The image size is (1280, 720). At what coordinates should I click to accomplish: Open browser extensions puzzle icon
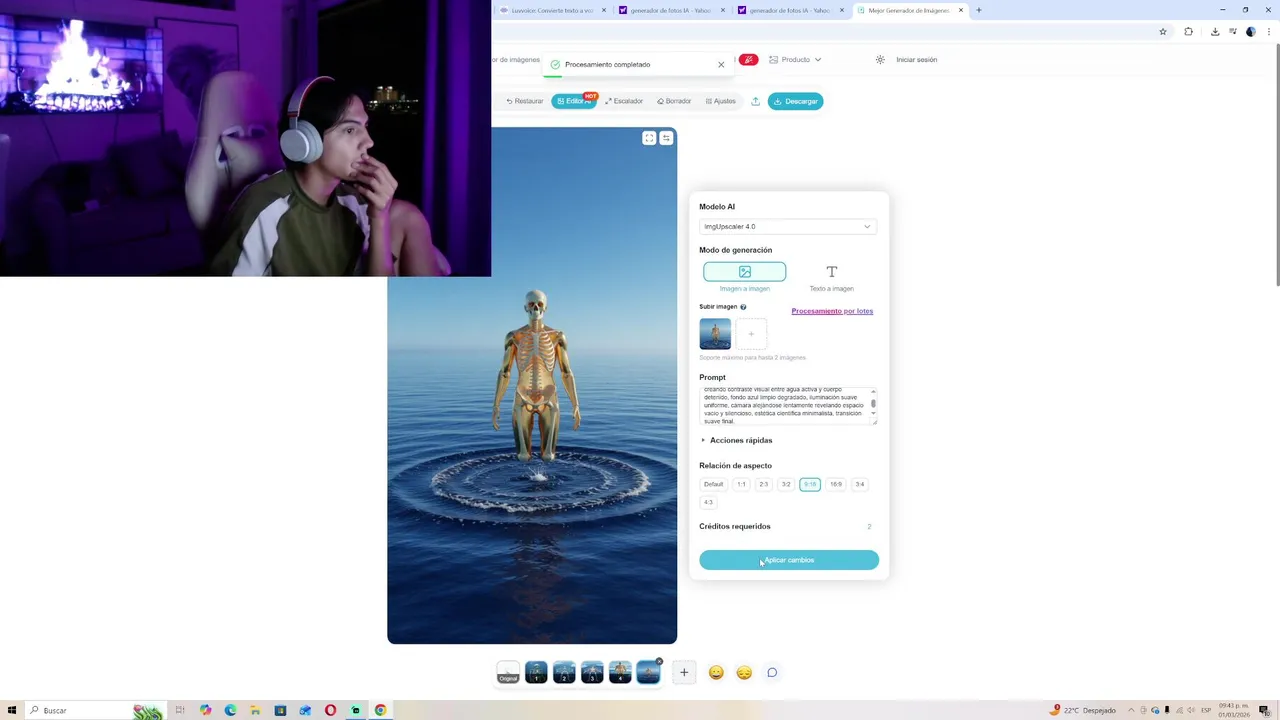click(1188, 31)
